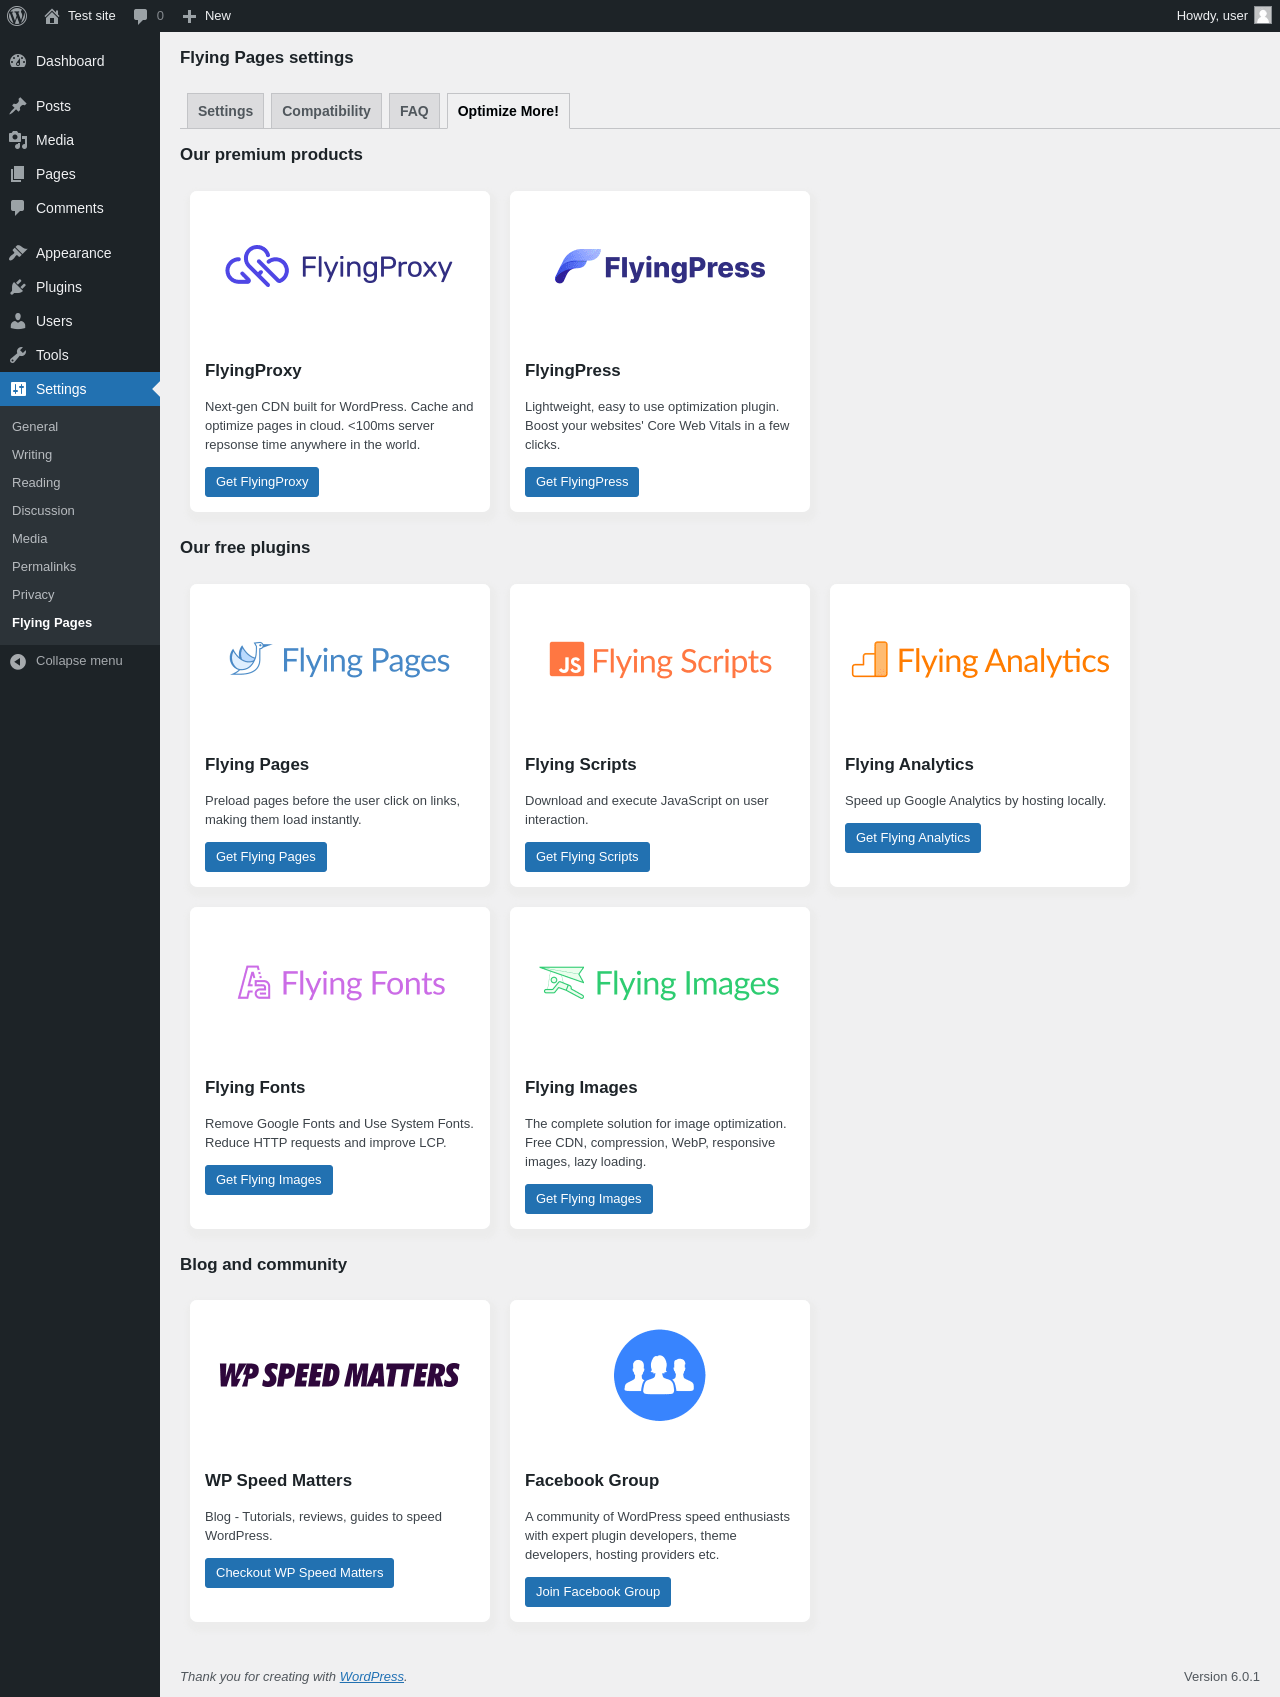
Task: Click the Get Flying Analytics button
Action: 913,838
